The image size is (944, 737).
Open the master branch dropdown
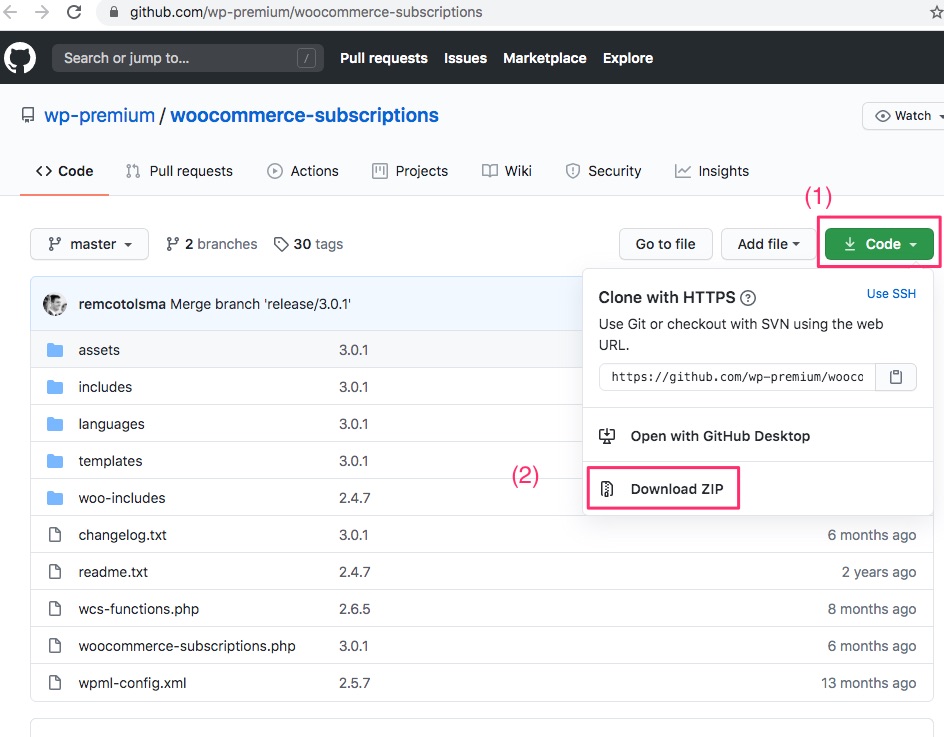(x=89, y=244)
